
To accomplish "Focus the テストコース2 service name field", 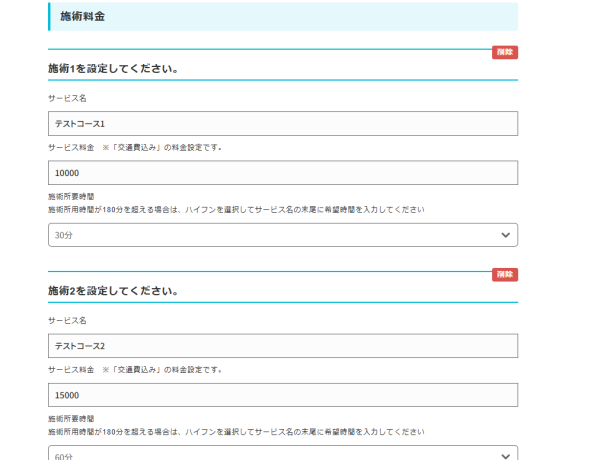I will (283, 345).
